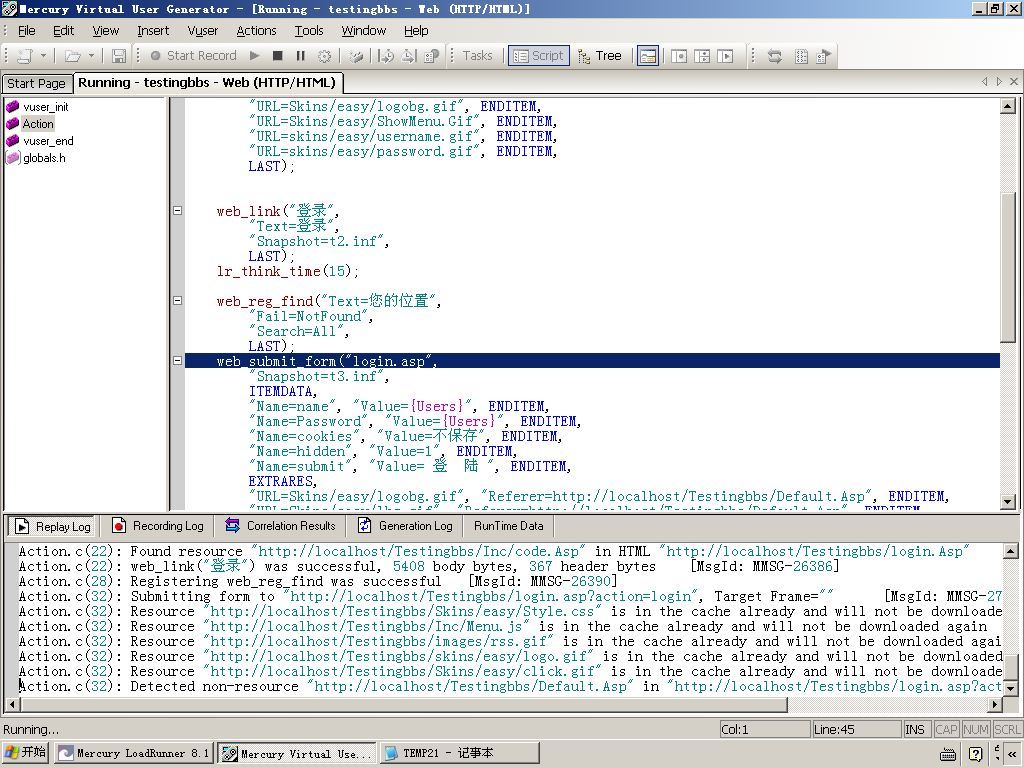Switch to the Start Page tab

coord(36,84)
